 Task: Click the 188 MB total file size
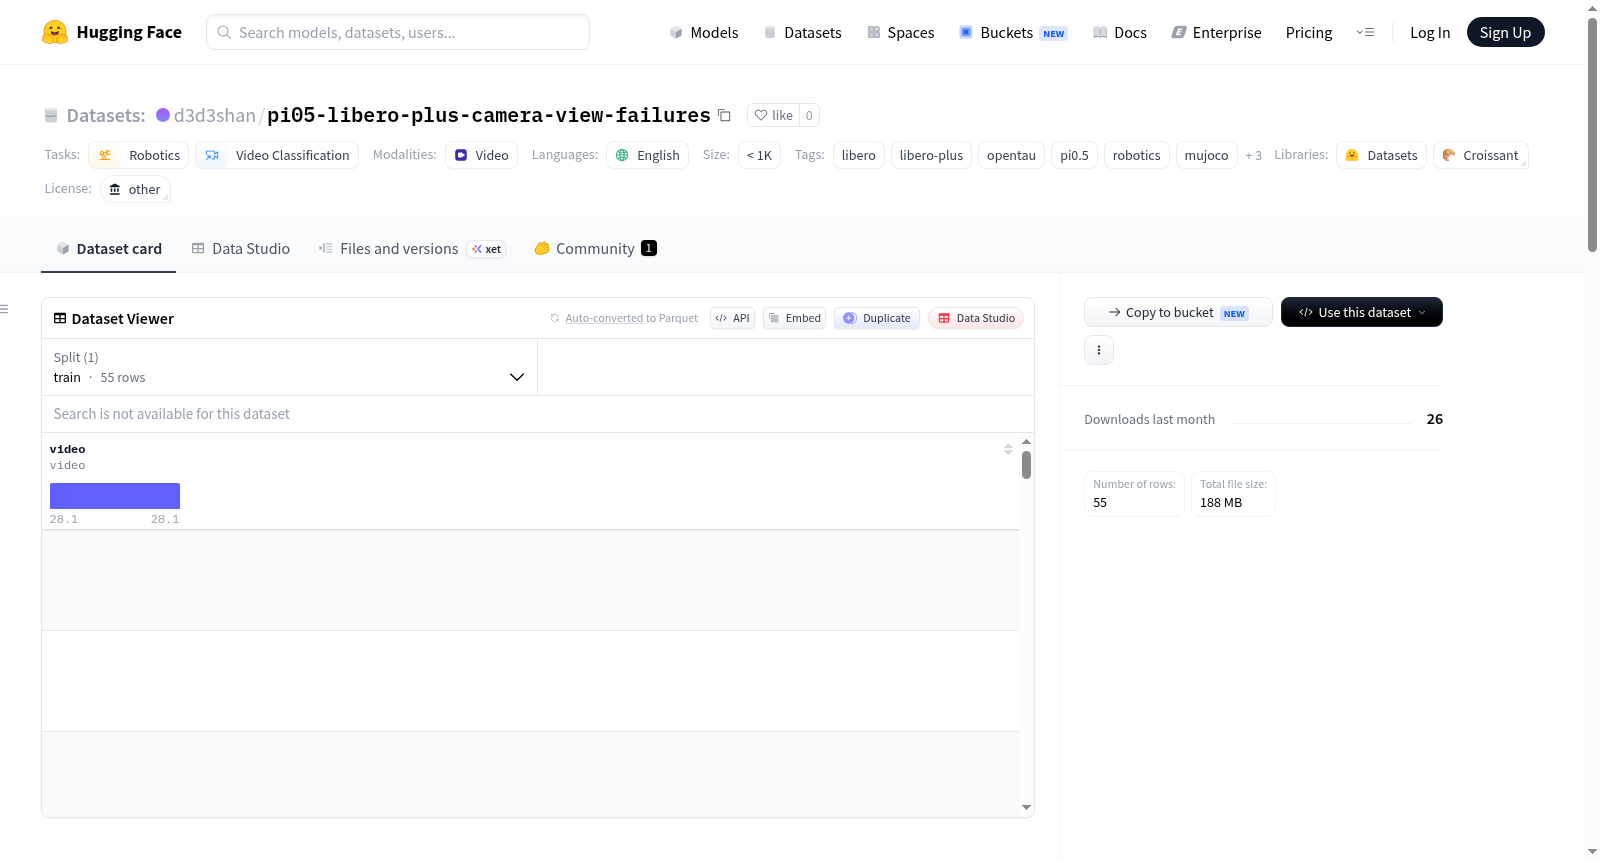coord(1221,503)
